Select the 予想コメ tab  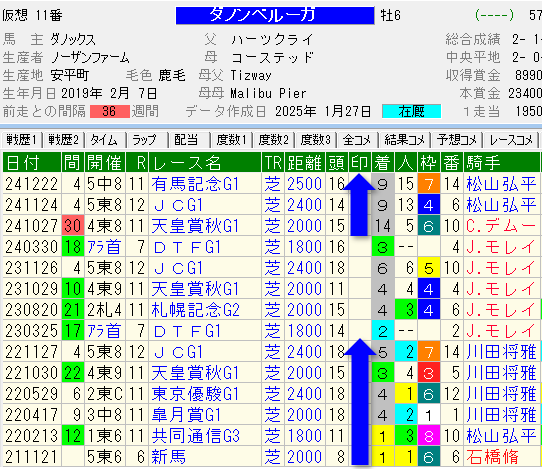[457, 140]
